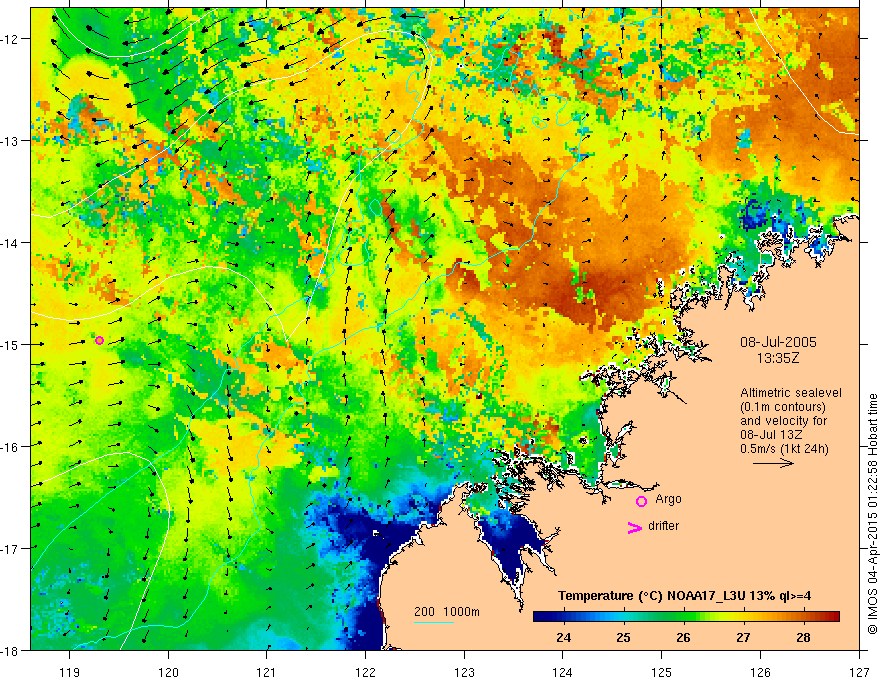880x680 pixels.
Task: Click the cyan 200/1000m isobath legend line
Action: 434,622
